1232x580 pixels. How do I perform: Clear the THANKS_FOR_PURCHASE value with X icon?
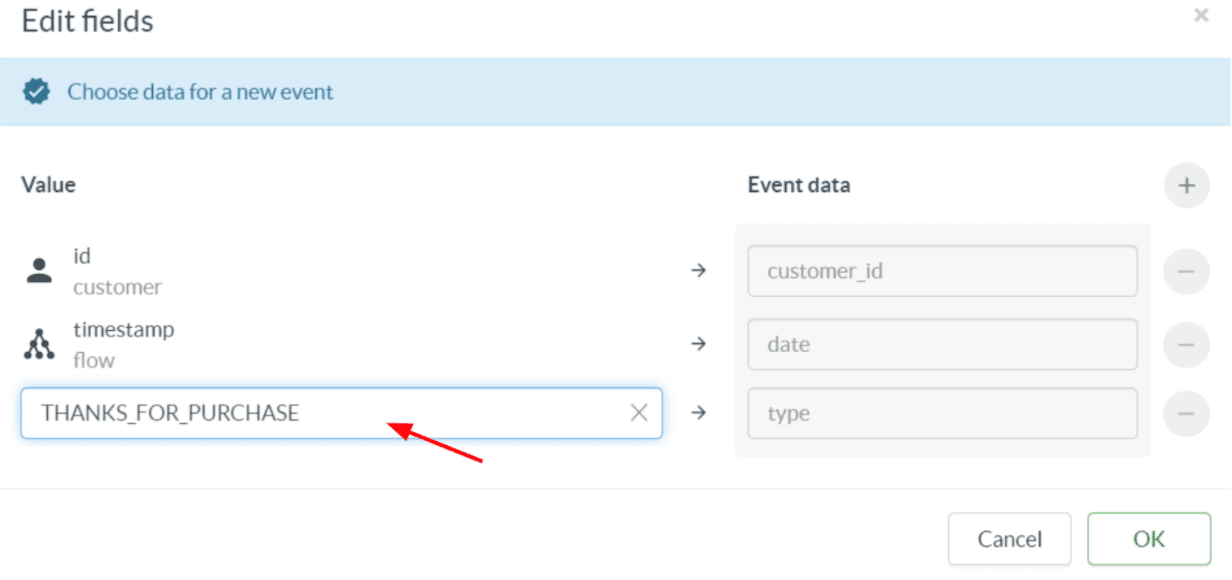click(639, 413)
